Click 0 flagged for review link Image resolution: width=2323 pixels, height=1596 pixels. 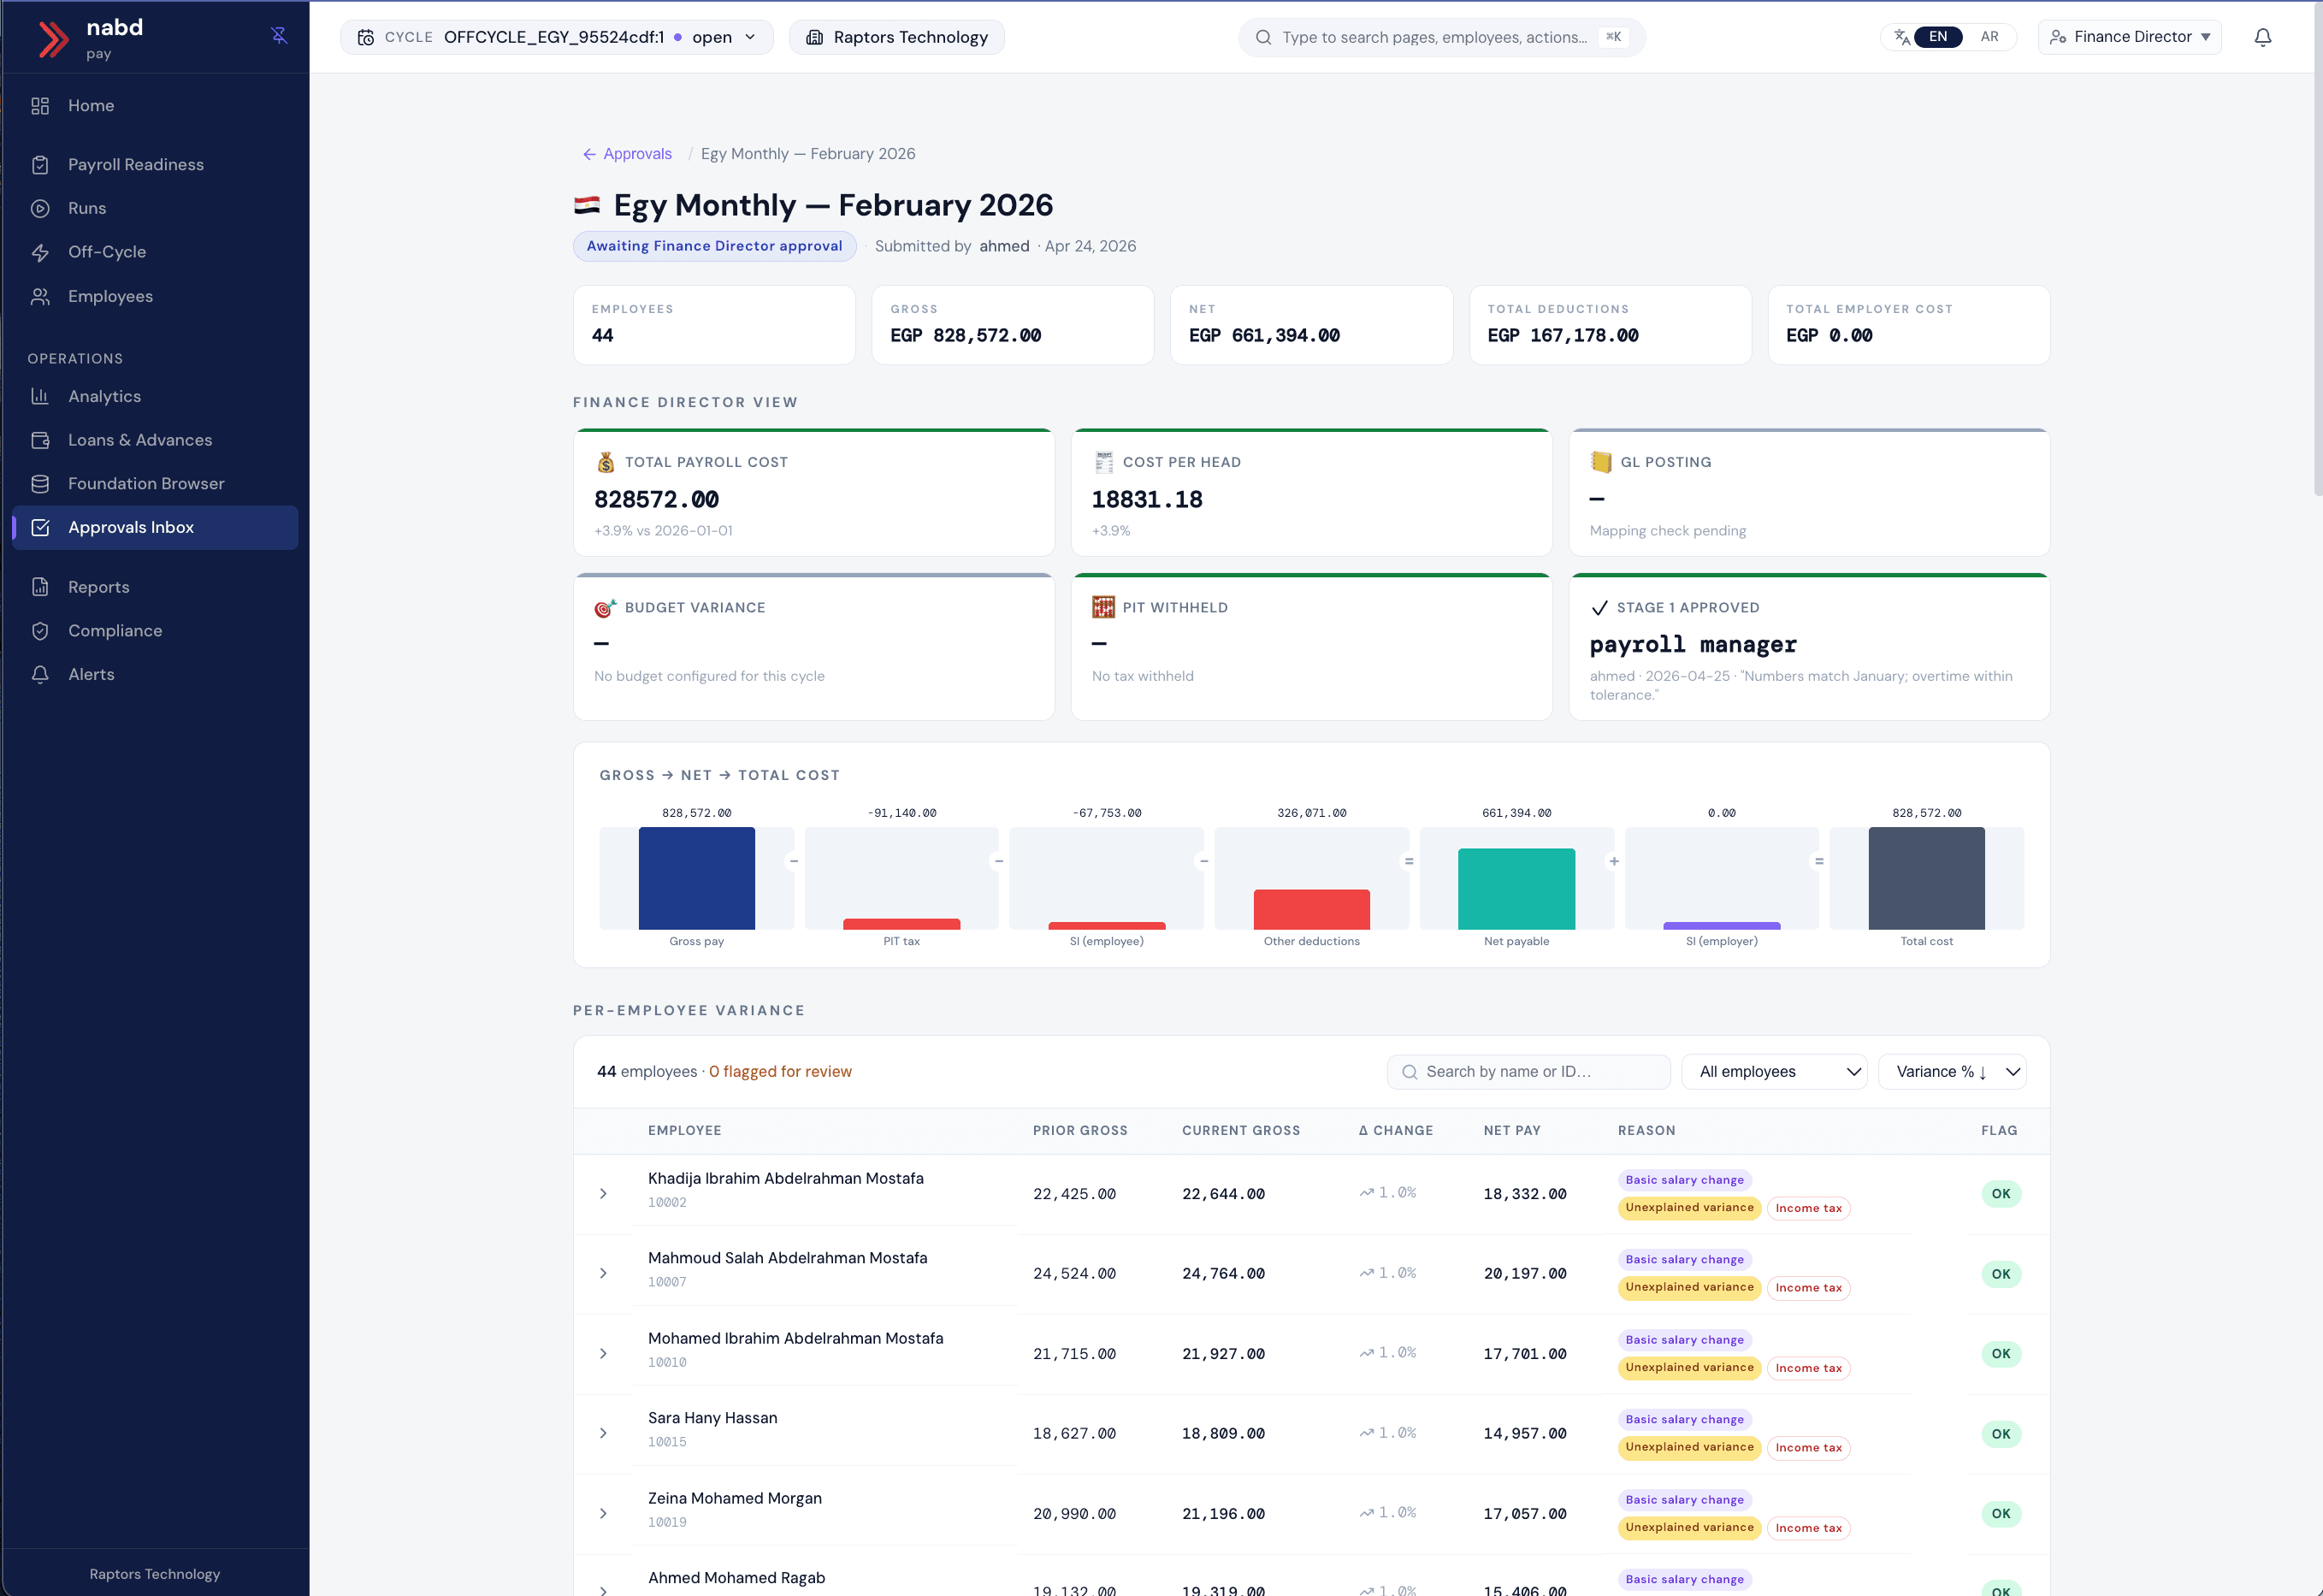pyautogui.click(x=780, y=1072)
